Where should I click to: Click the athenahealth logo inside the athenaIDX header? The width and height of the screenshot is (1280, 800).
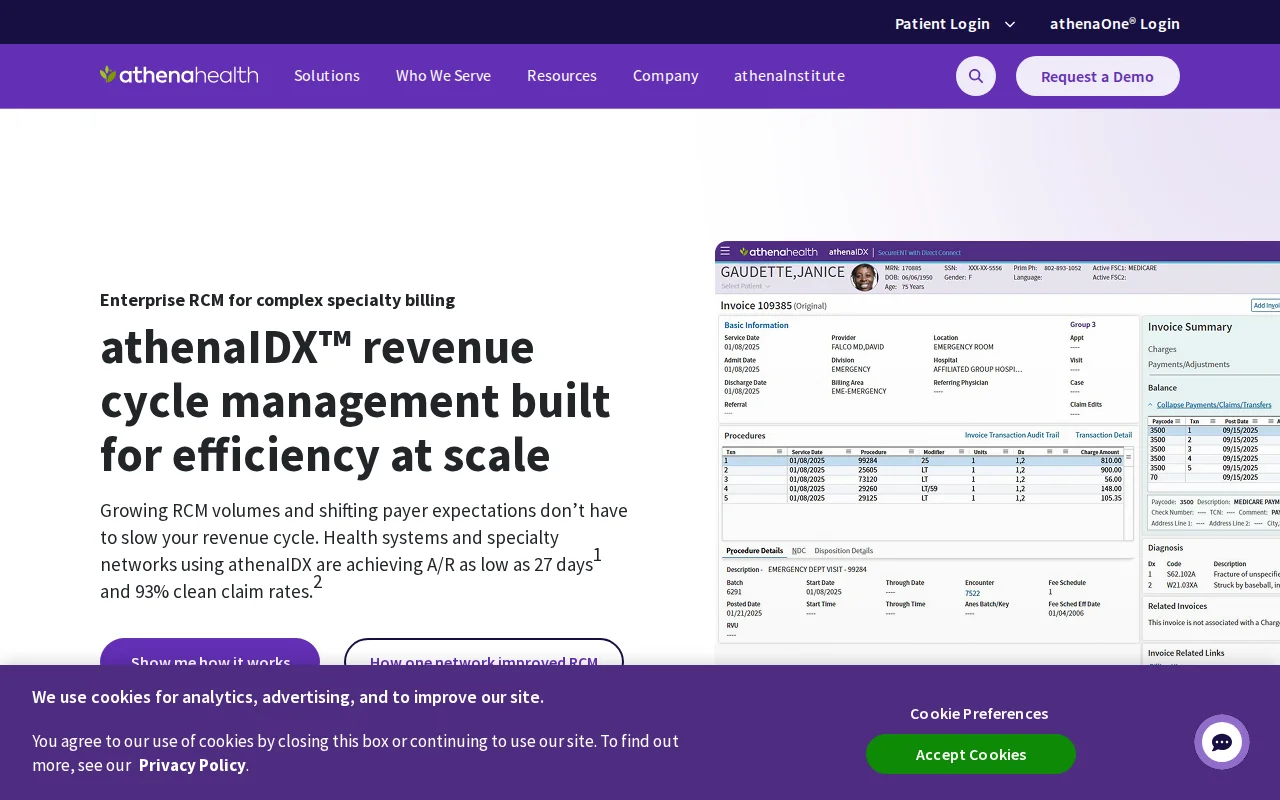click(779, 251)
